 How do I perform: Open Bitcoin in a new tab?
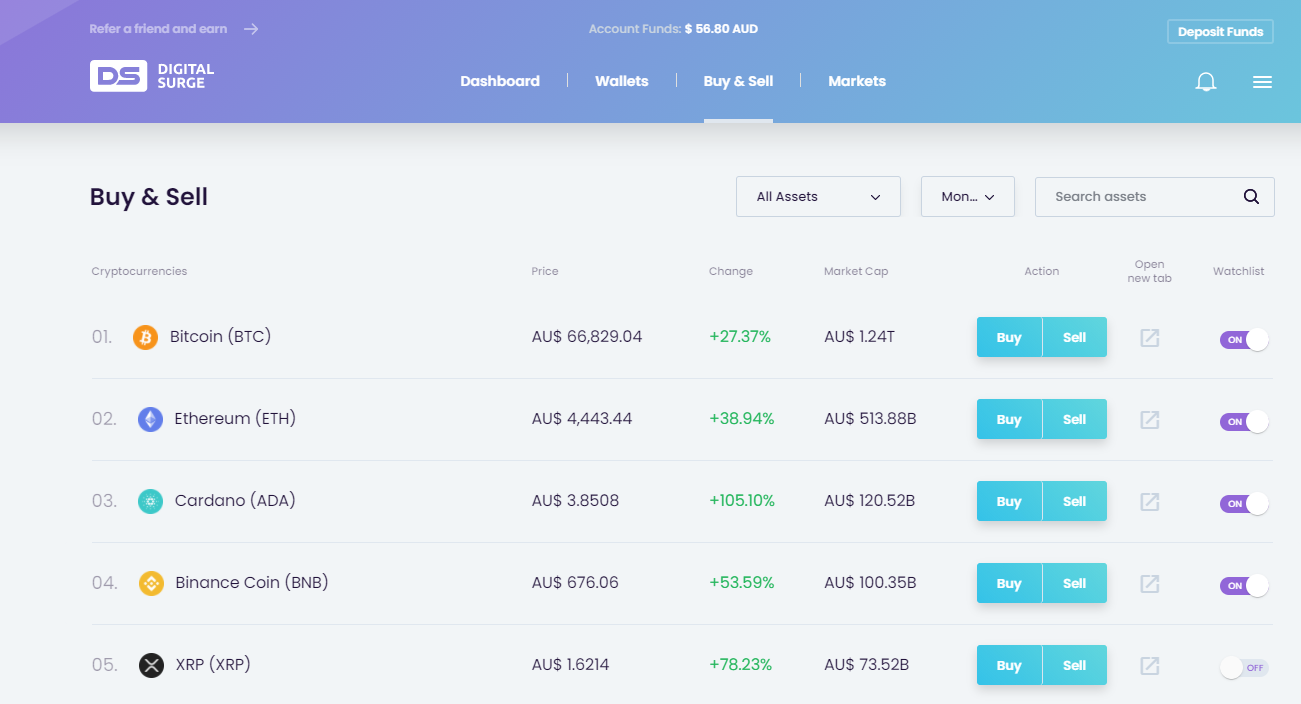(x=1150, y=337)
